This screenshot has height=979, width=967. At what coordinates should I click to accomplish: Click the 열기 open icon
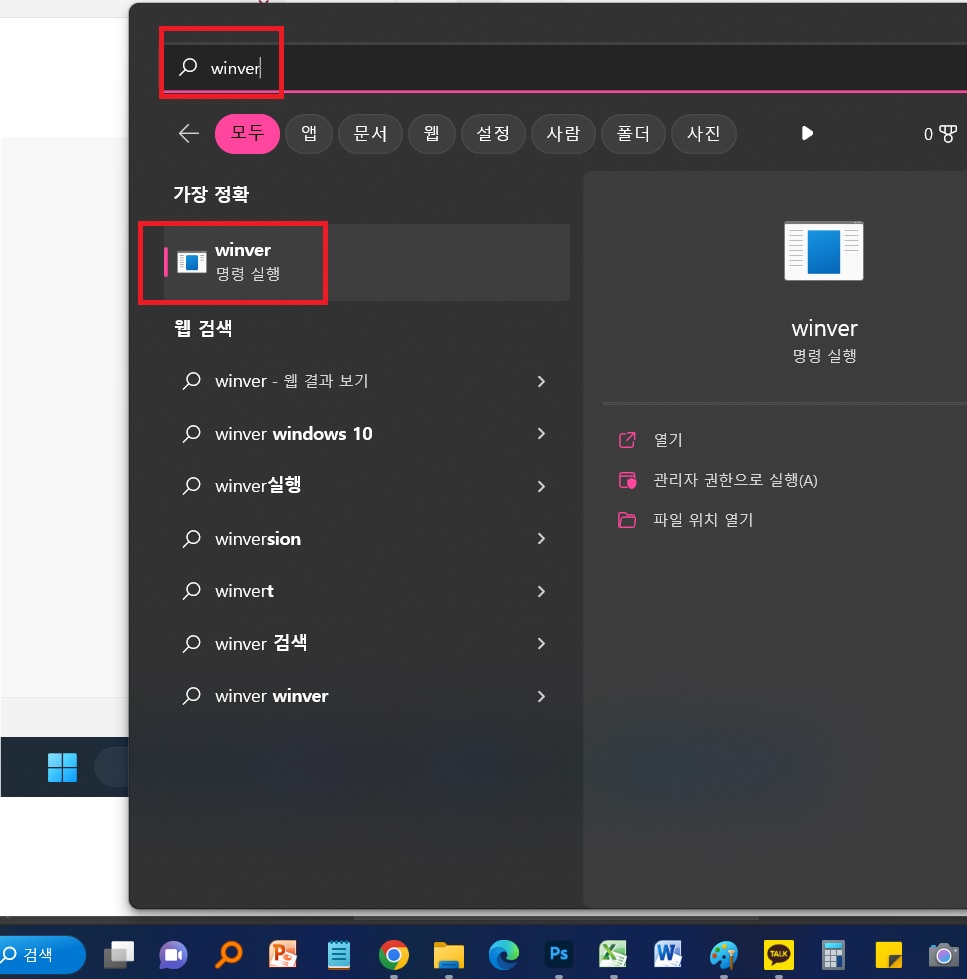point(627,440)
